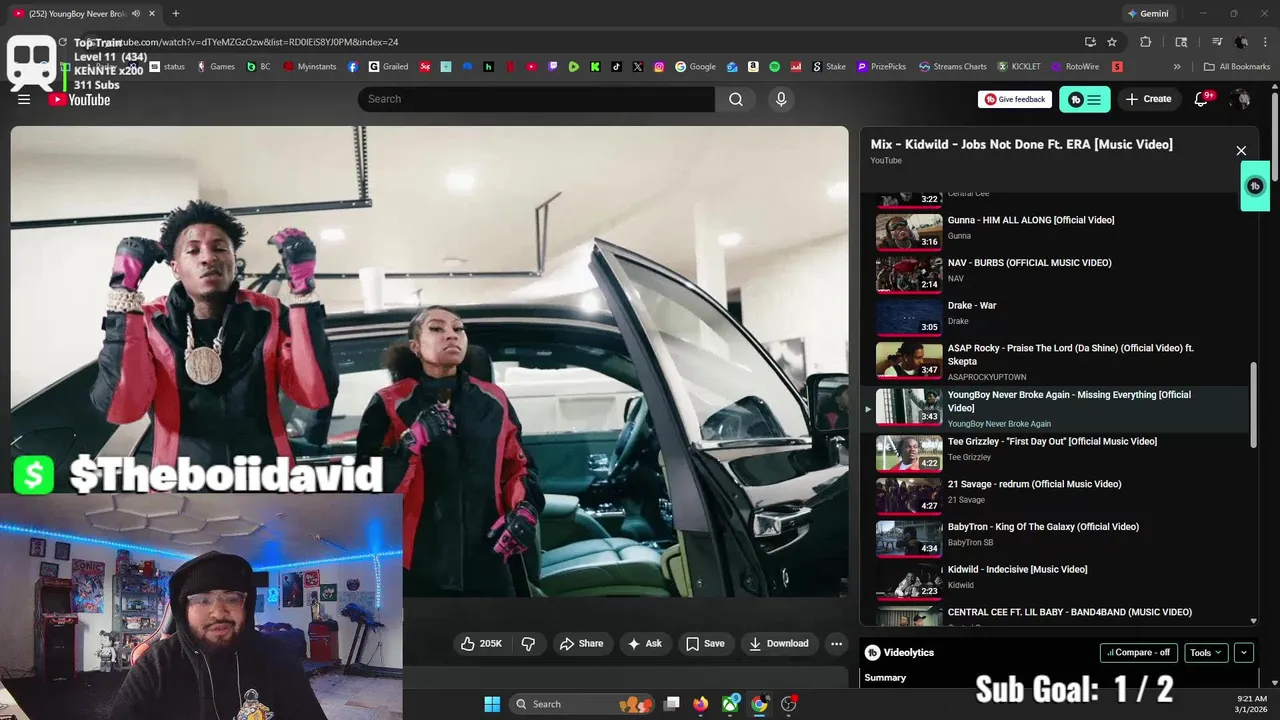
Task: Open the RotoWire bookmark
Action: click(x=1074, y=67)
